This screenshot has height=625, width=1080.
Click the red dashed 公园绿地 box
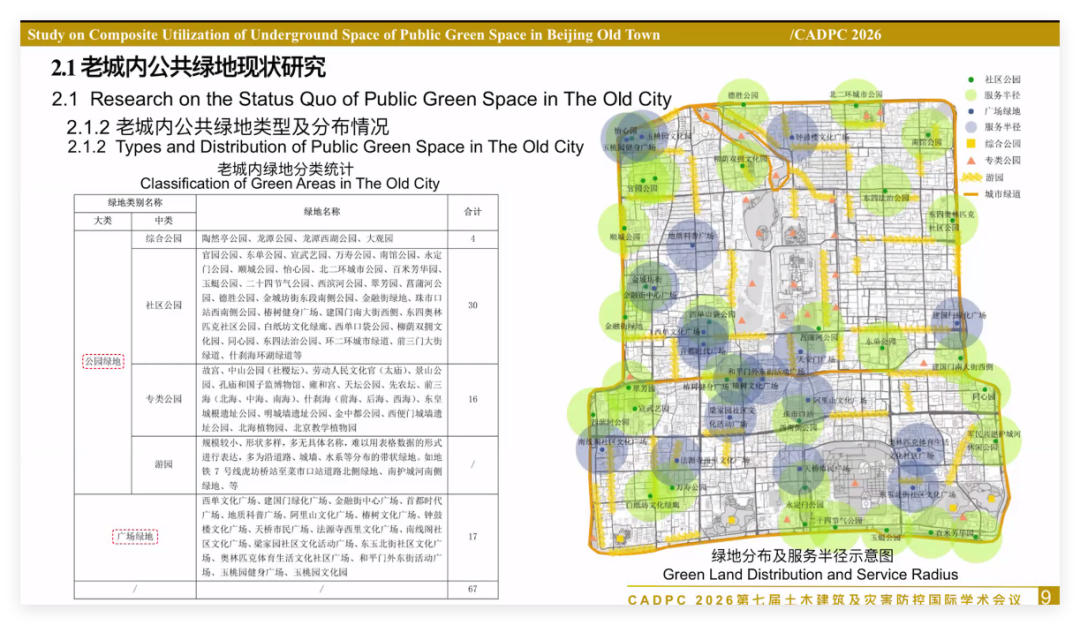coord(102,361)
